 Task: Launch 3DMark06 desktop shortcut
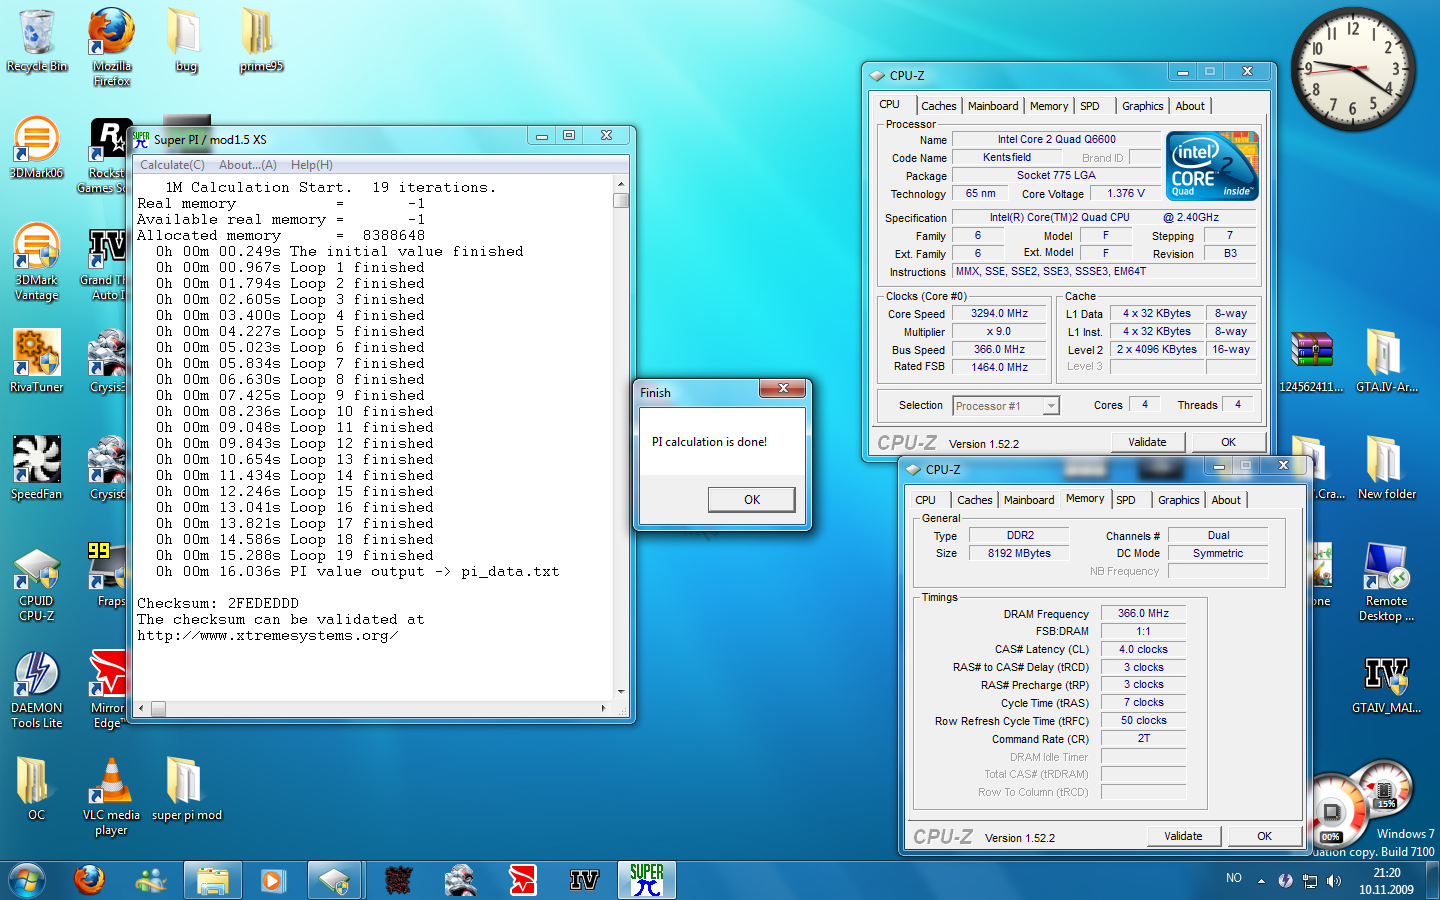tap(37, 147)
